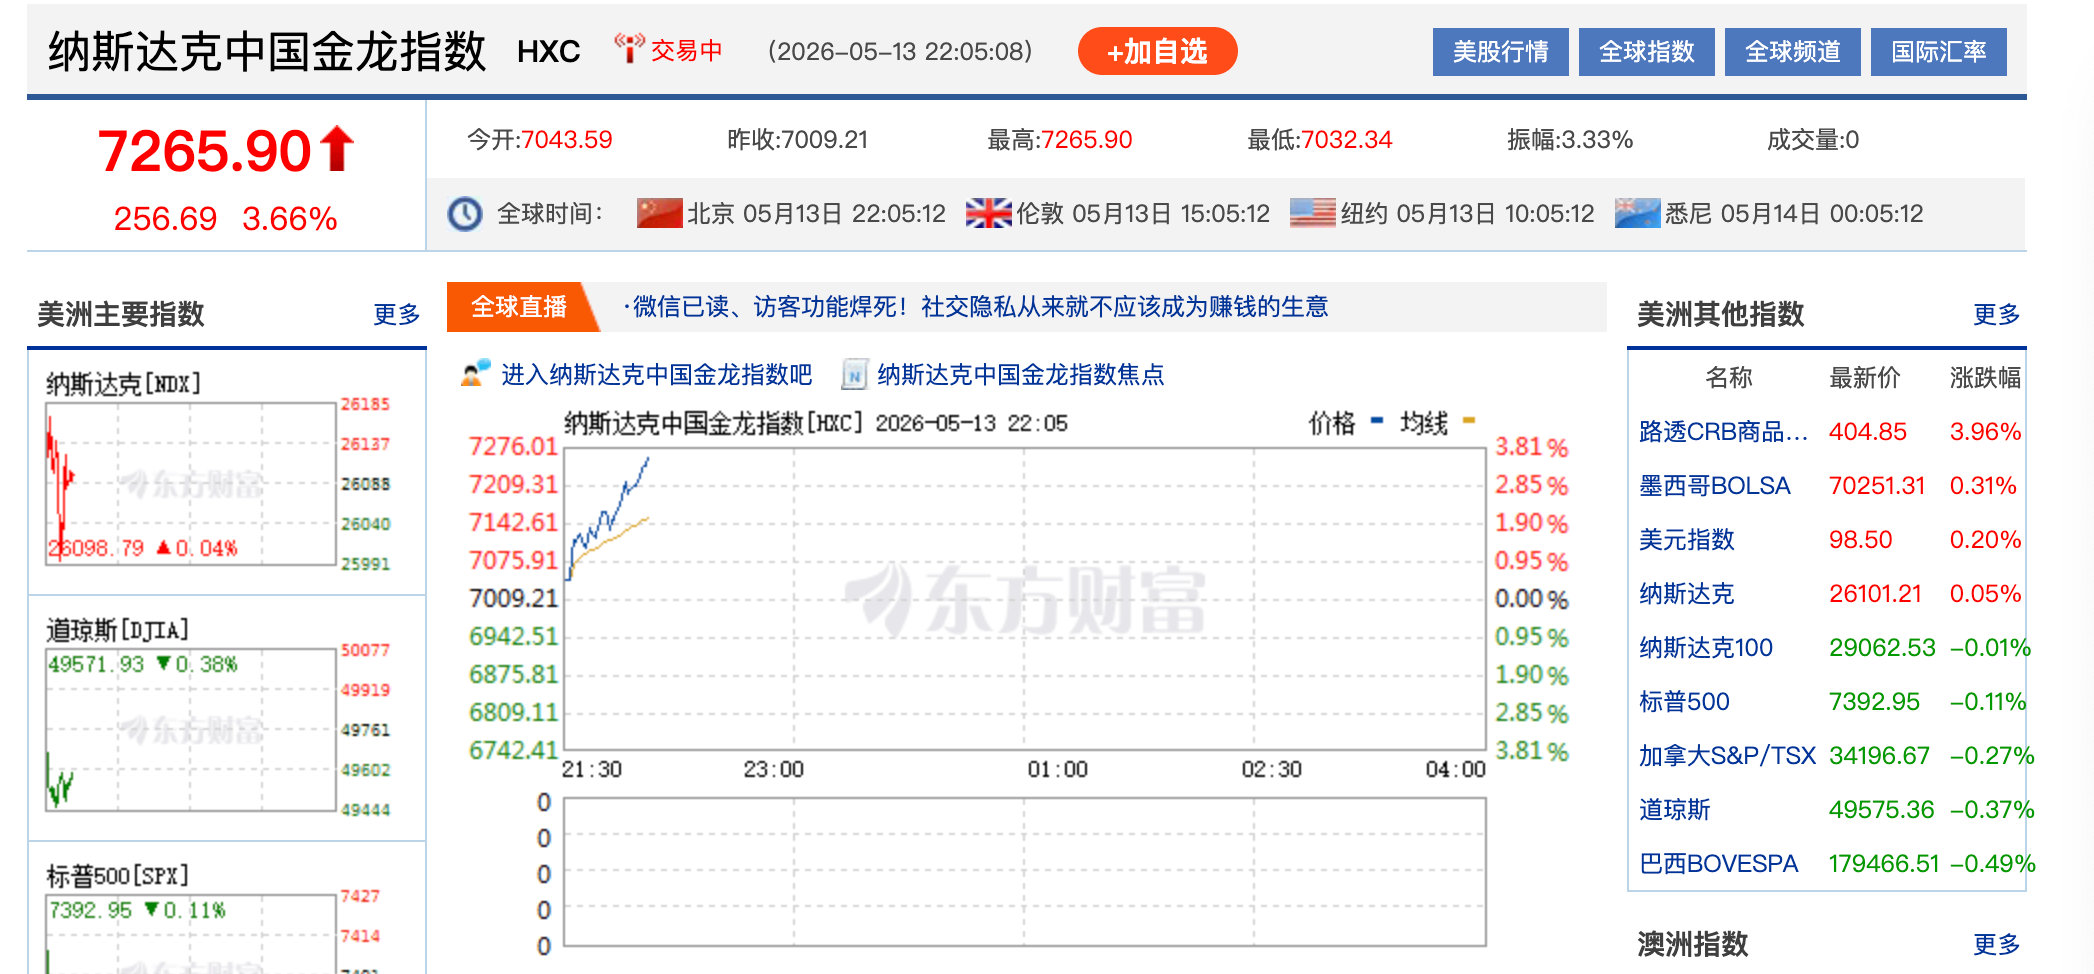Open 标普500 link in other indices table
The image size is (2094, 974).
tap(1684, 702)
